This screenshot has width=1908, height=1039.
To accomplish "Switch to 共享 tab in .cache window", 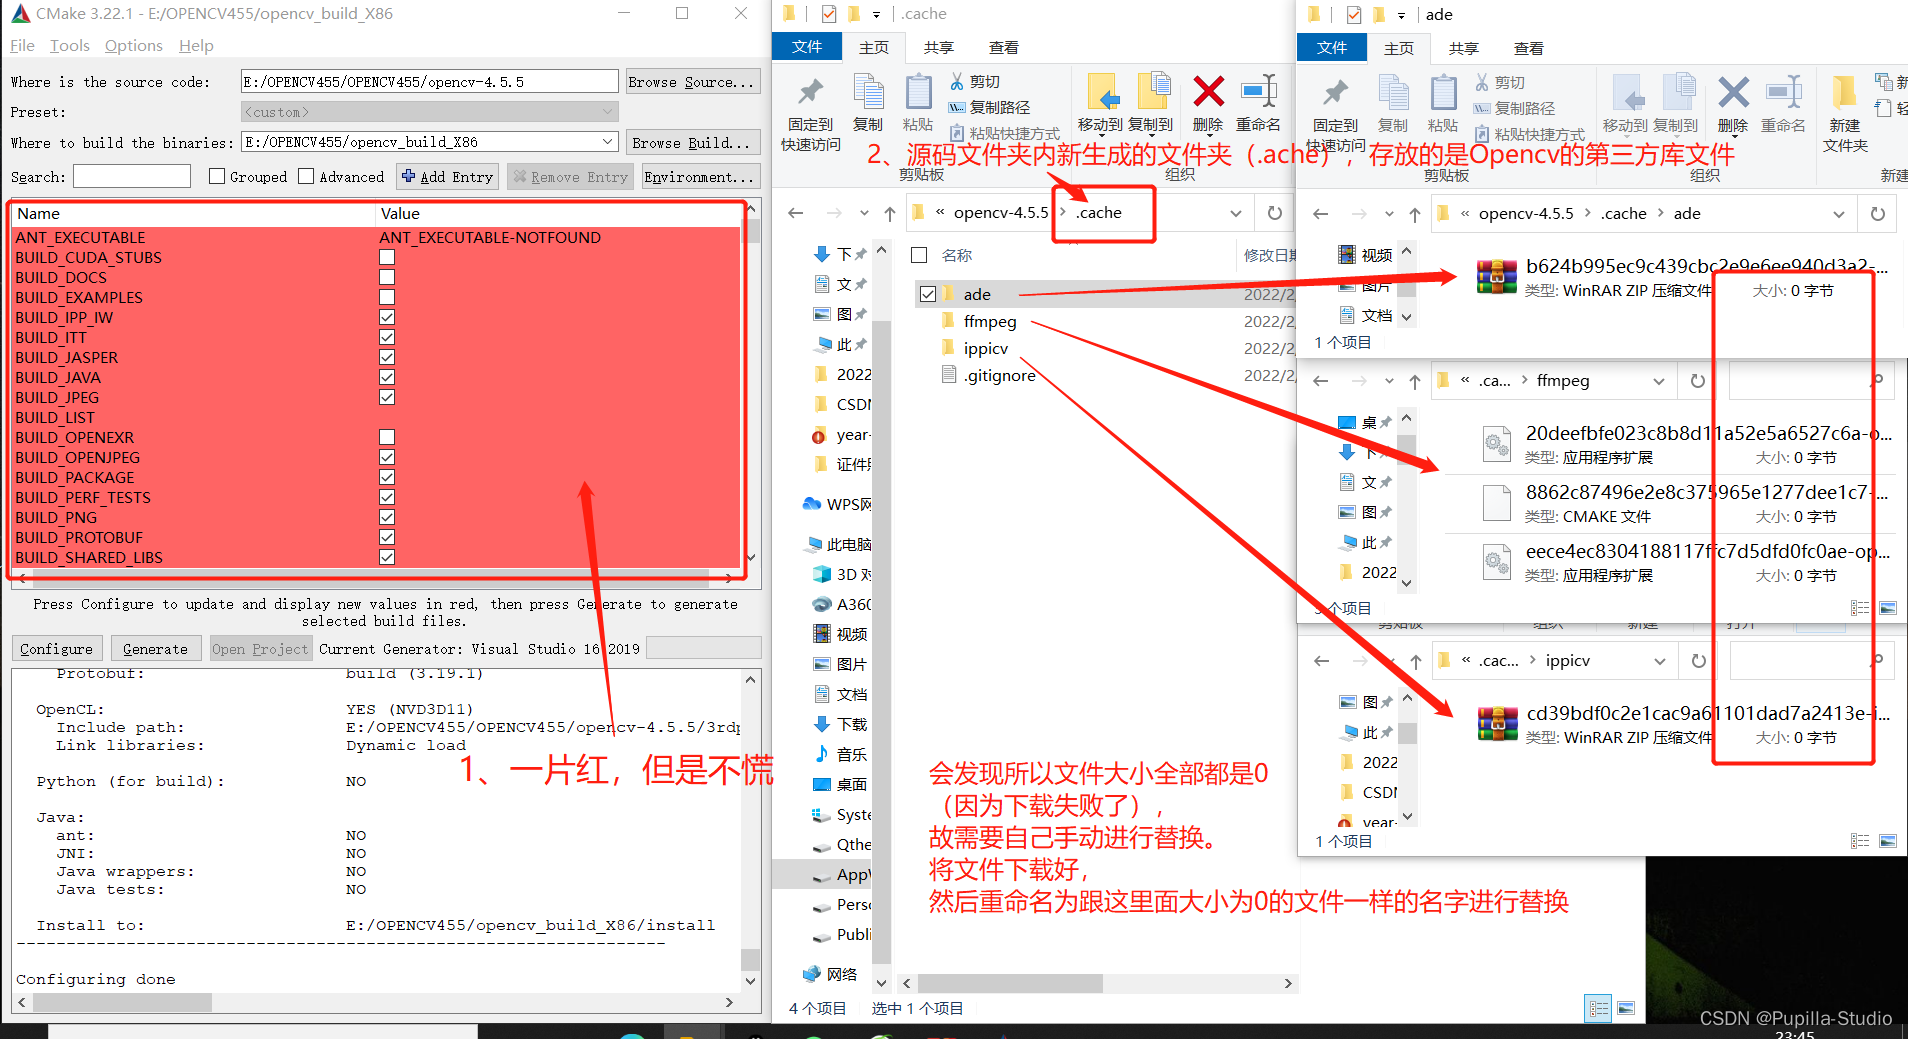I will pos(938,47).
